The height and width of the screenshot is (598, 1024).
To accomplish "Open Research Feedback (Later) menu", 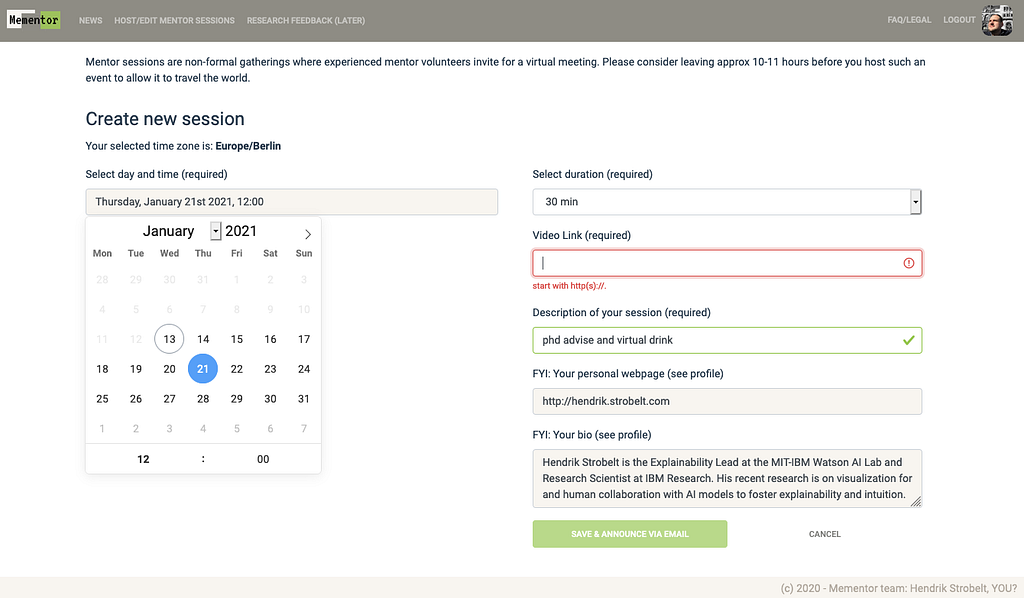I will click(x=306, y=20).
